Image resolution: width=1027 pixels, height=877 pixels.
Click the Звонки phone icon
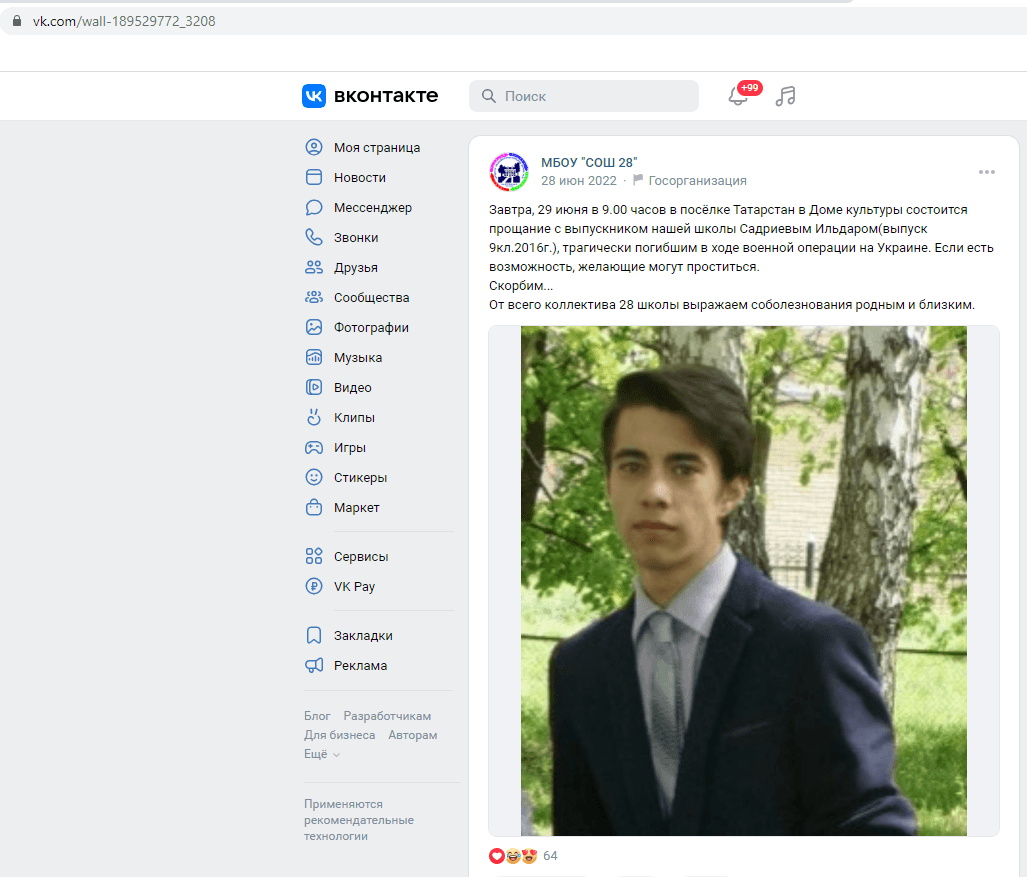(314, 237)
